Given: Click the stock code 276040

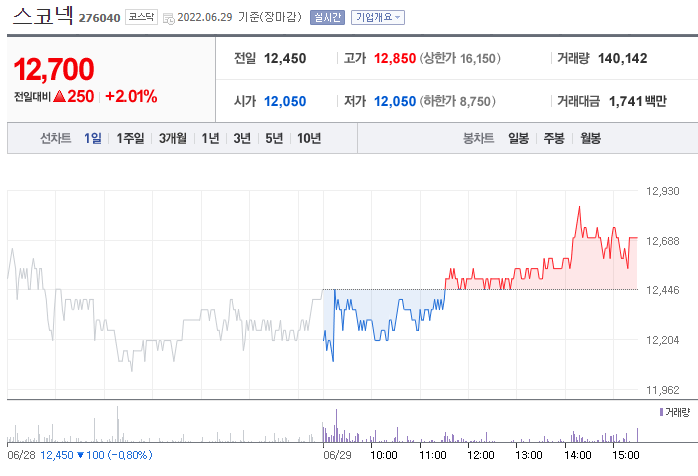Looking at the screenshot, I should tap(99, 18).
